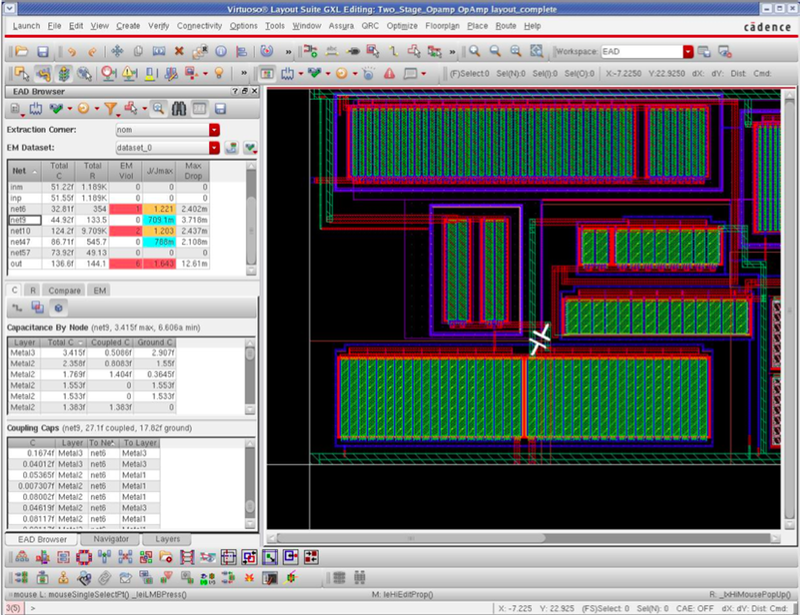Switch to the EM tab
The height and width of the screenshot is (615, 800).
(99, 290)
